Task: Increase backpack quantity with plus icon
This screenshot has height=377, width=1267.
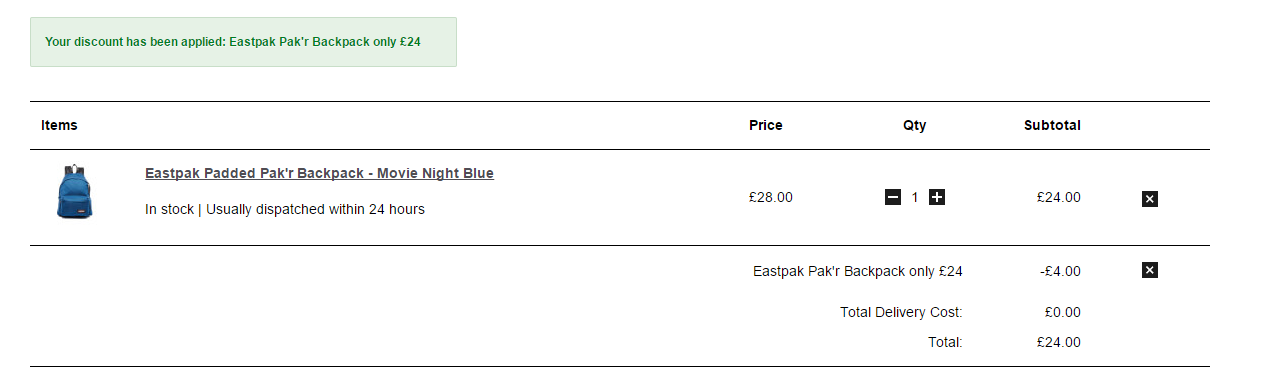Action: 937,197
